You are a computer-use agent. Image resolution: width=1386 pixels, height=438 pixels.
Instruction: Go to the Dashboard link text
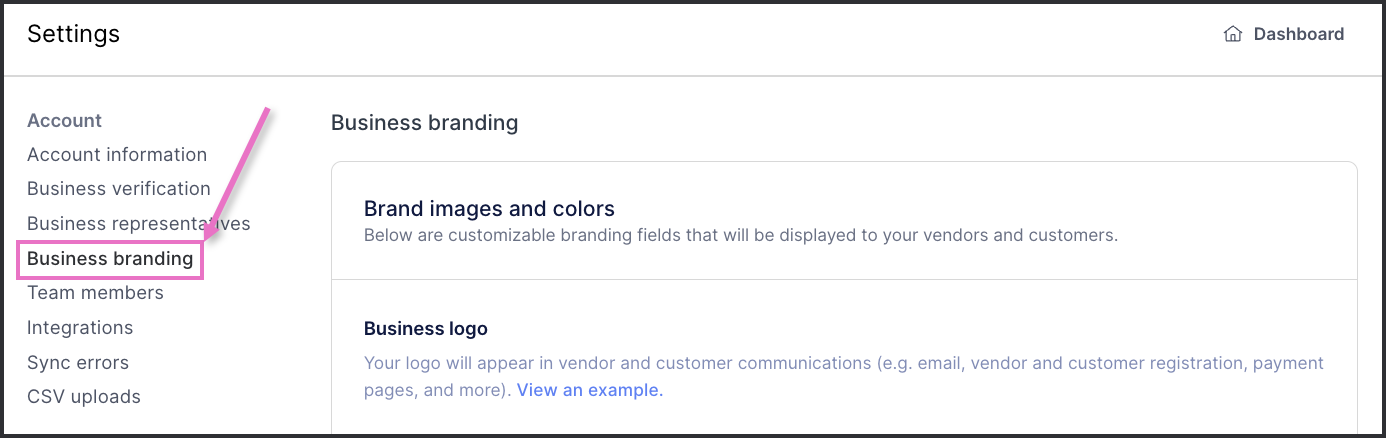point(1298,34)
